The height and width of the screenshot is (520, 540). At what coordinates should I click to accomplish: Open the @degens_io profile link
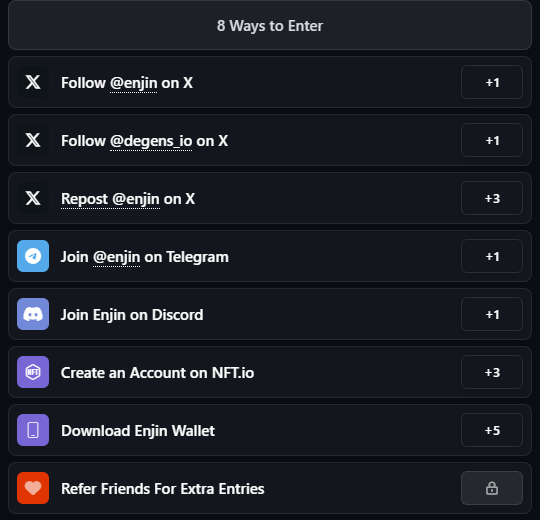point(151,141)
